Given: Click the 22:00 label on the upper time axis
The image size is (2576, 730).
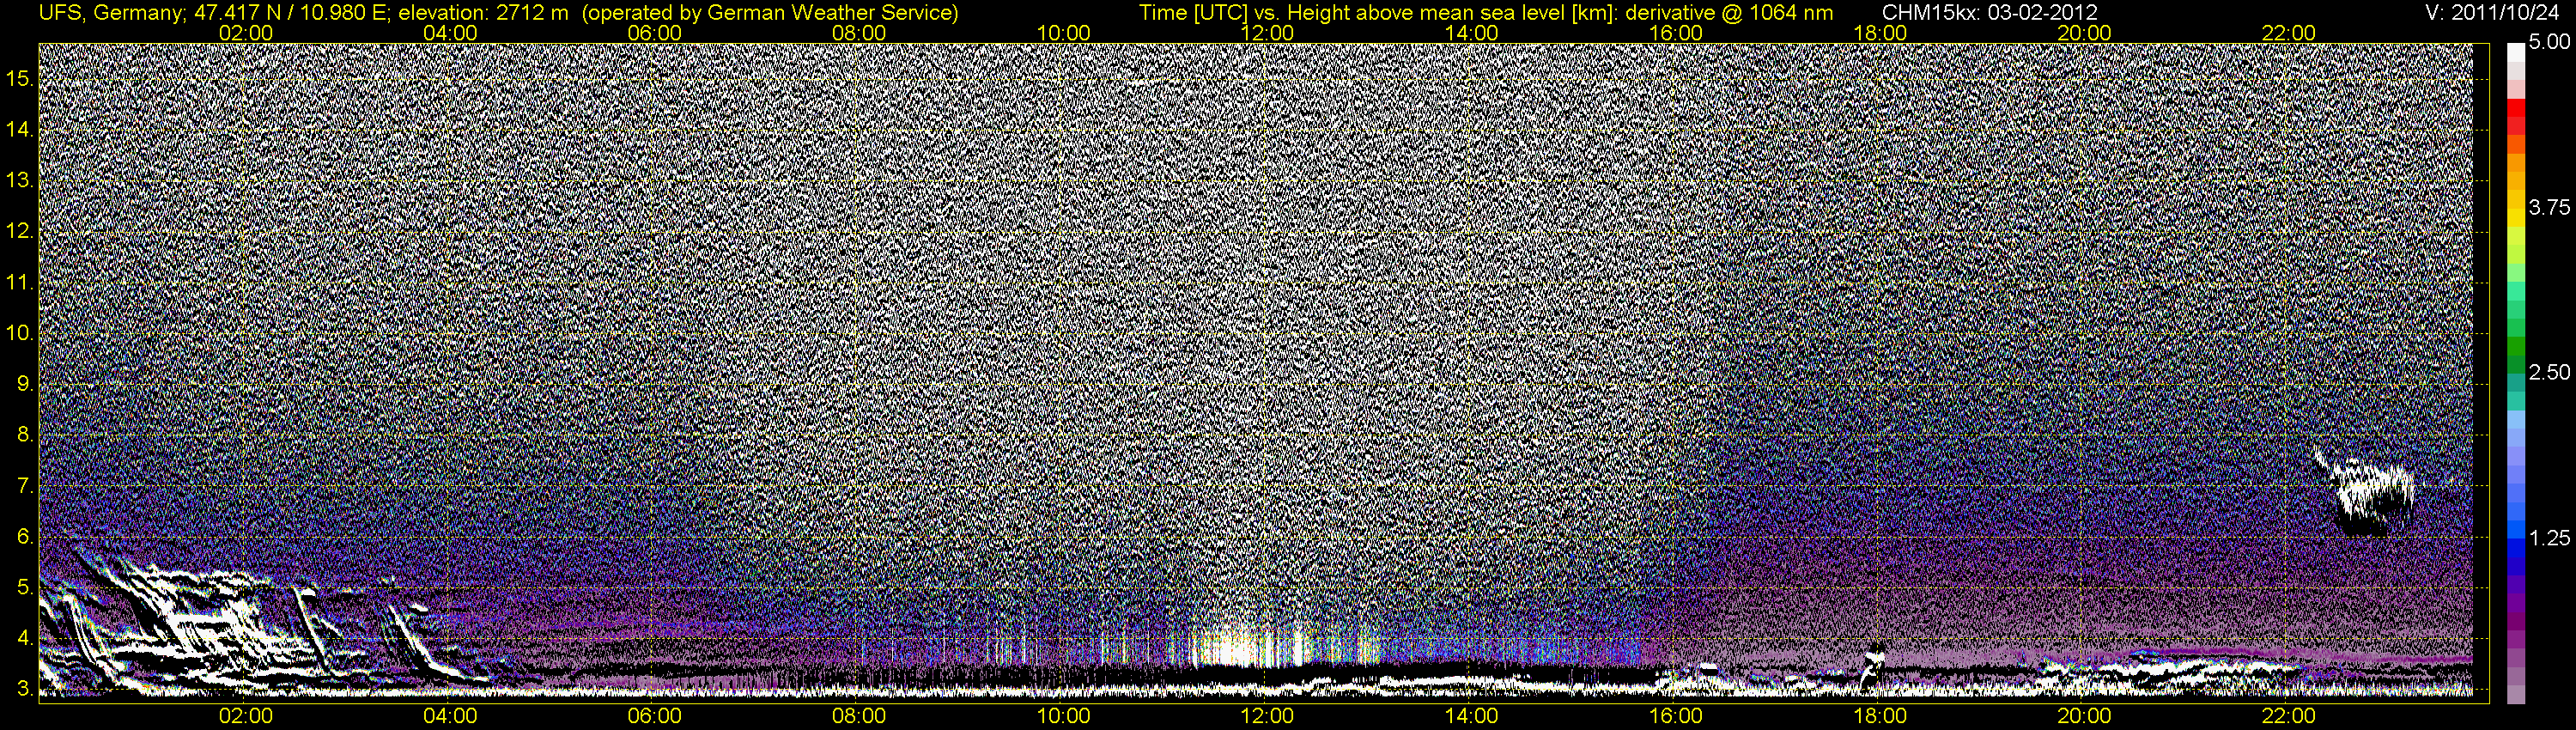Looking at the screenshot, I should [2289, 33].
